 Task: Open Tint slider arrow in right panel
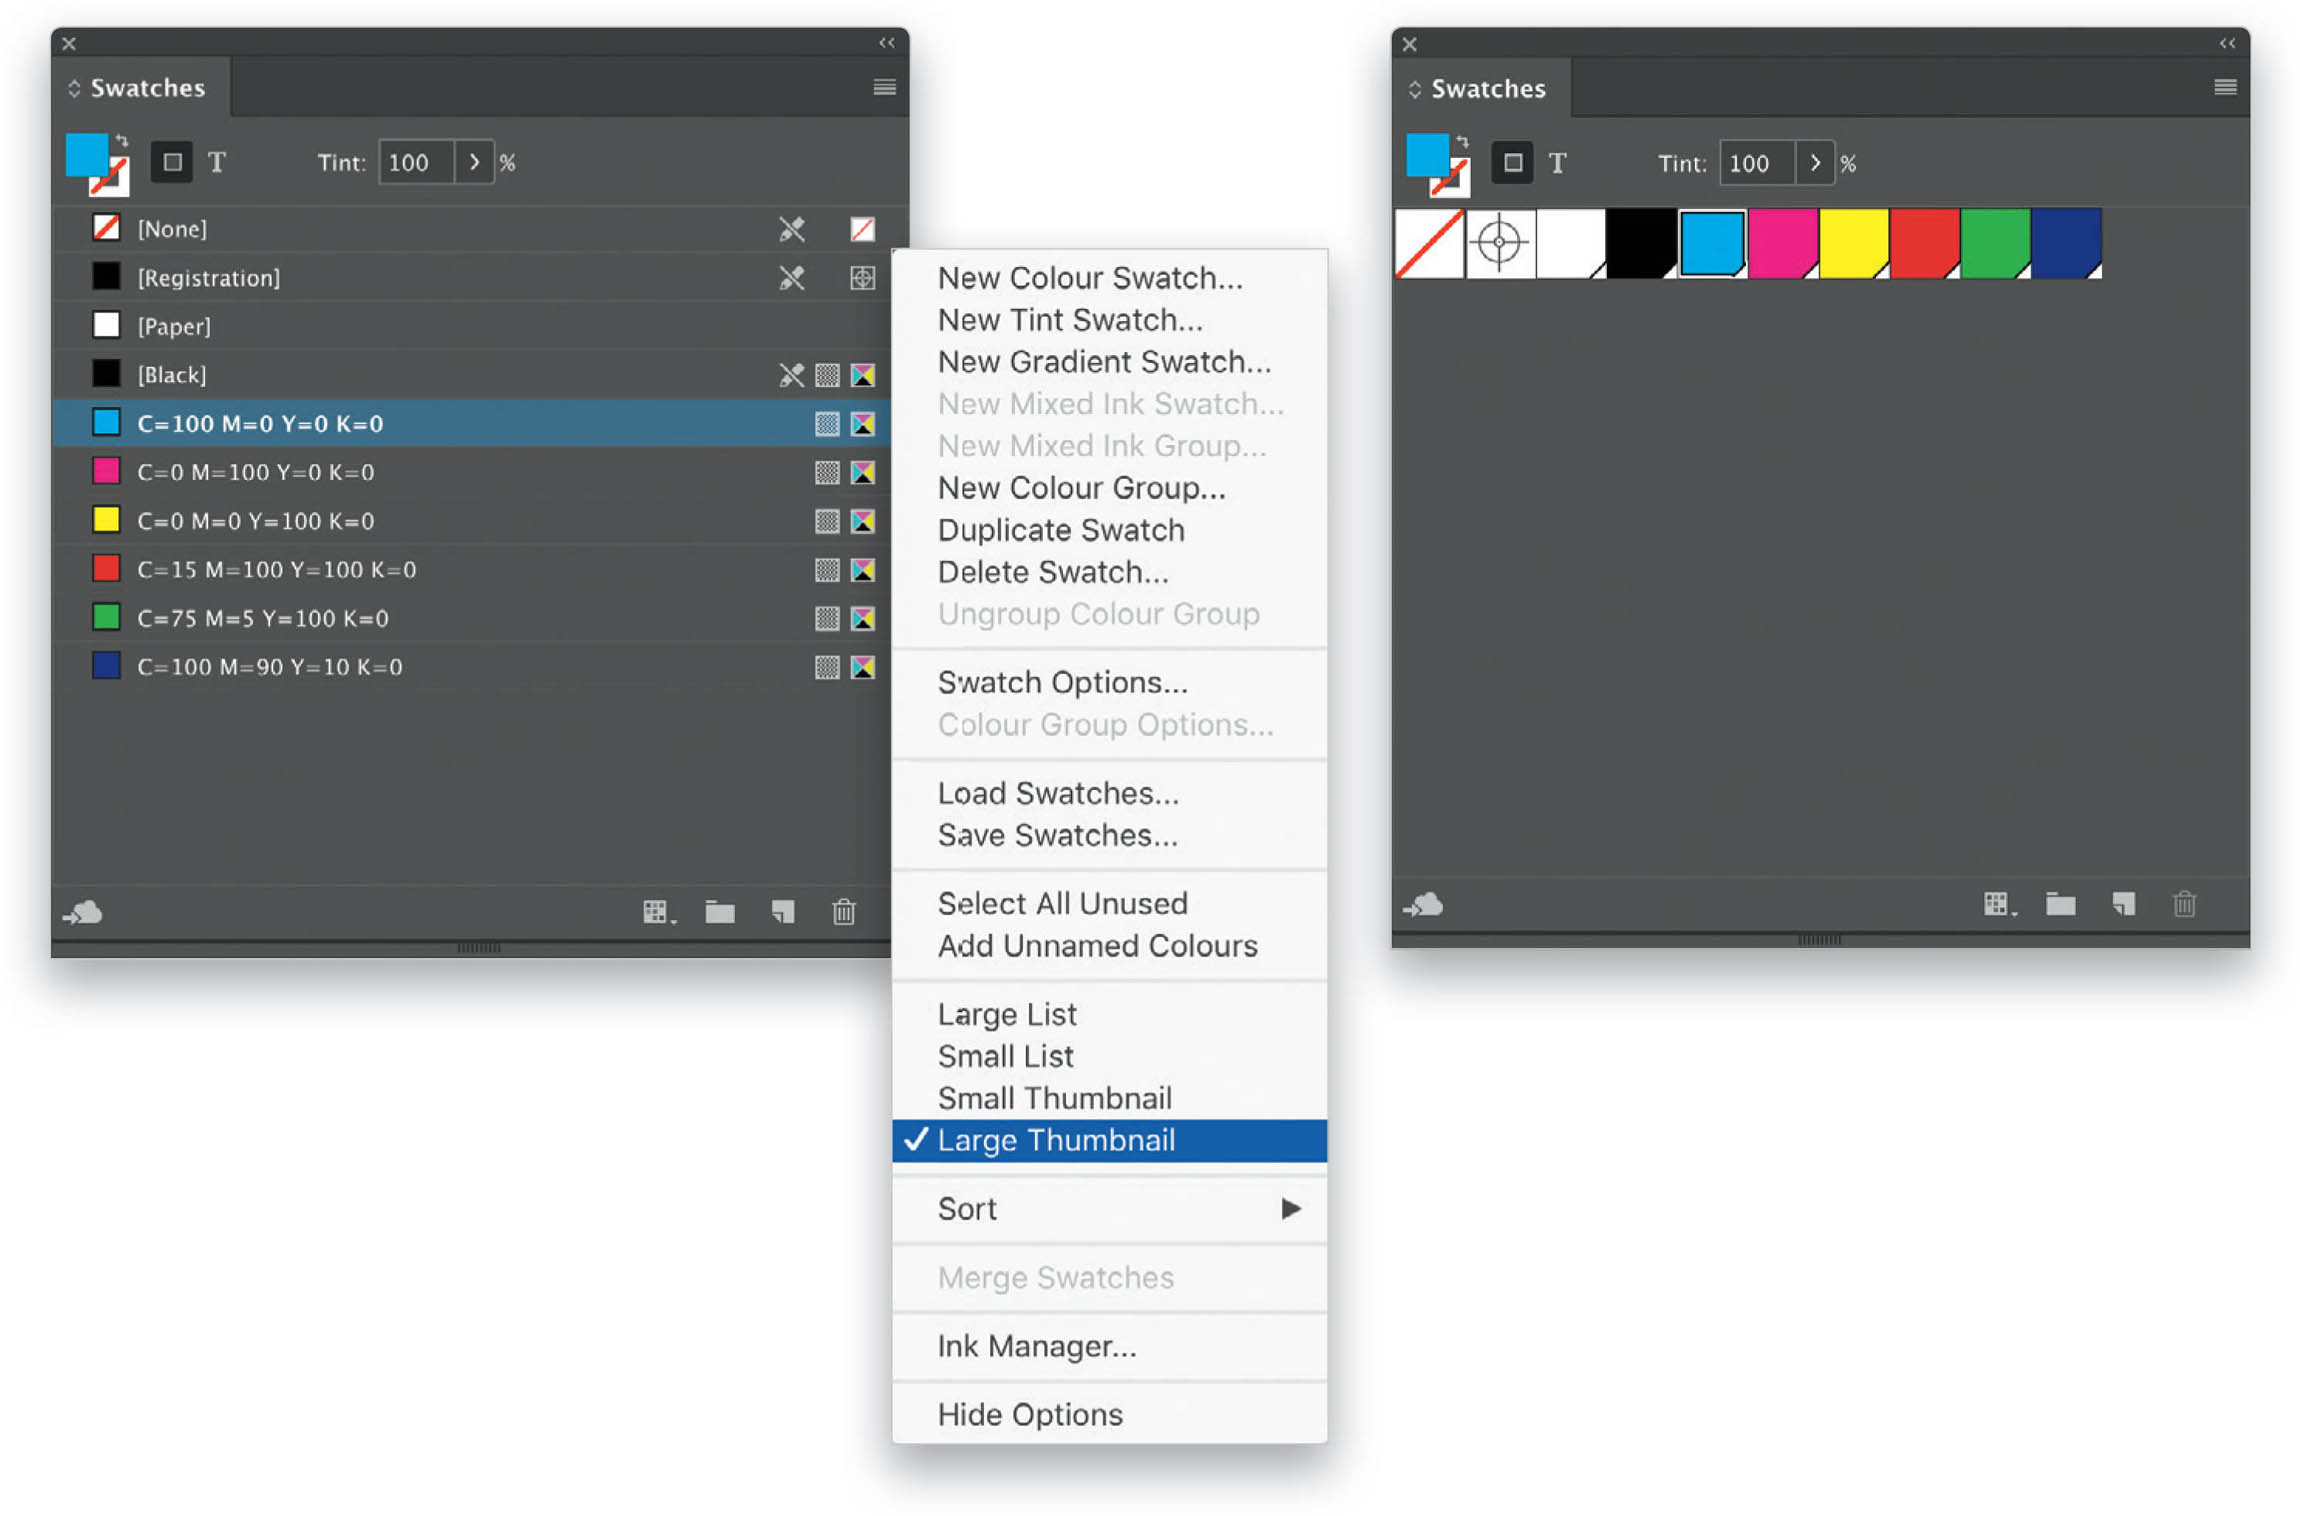pyautogui.click(x=1814, y=163)
